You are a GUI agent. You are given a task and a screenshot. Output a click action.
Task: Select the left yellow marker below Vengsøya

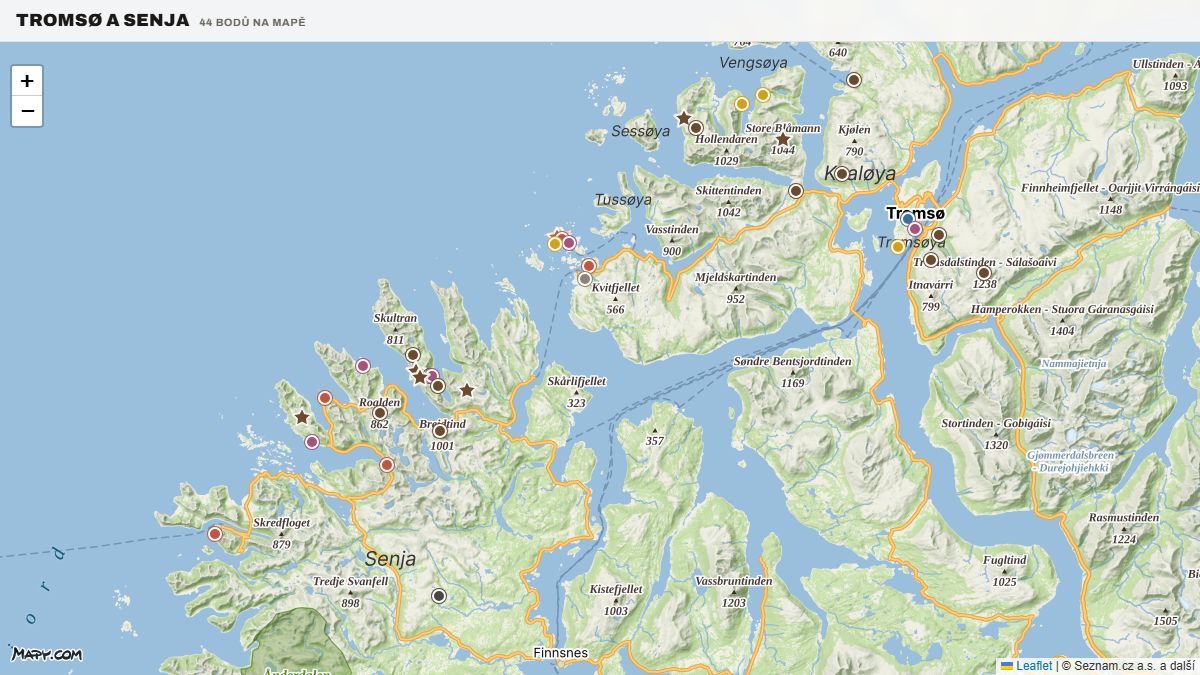point(742,104)
